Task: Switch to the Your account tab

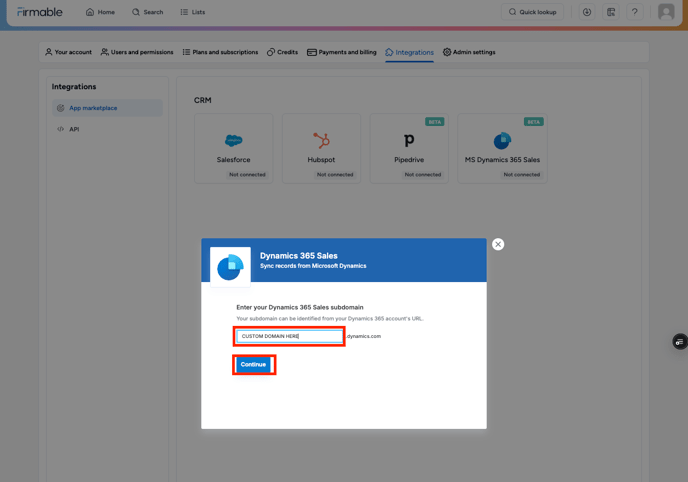Action: 68,52
